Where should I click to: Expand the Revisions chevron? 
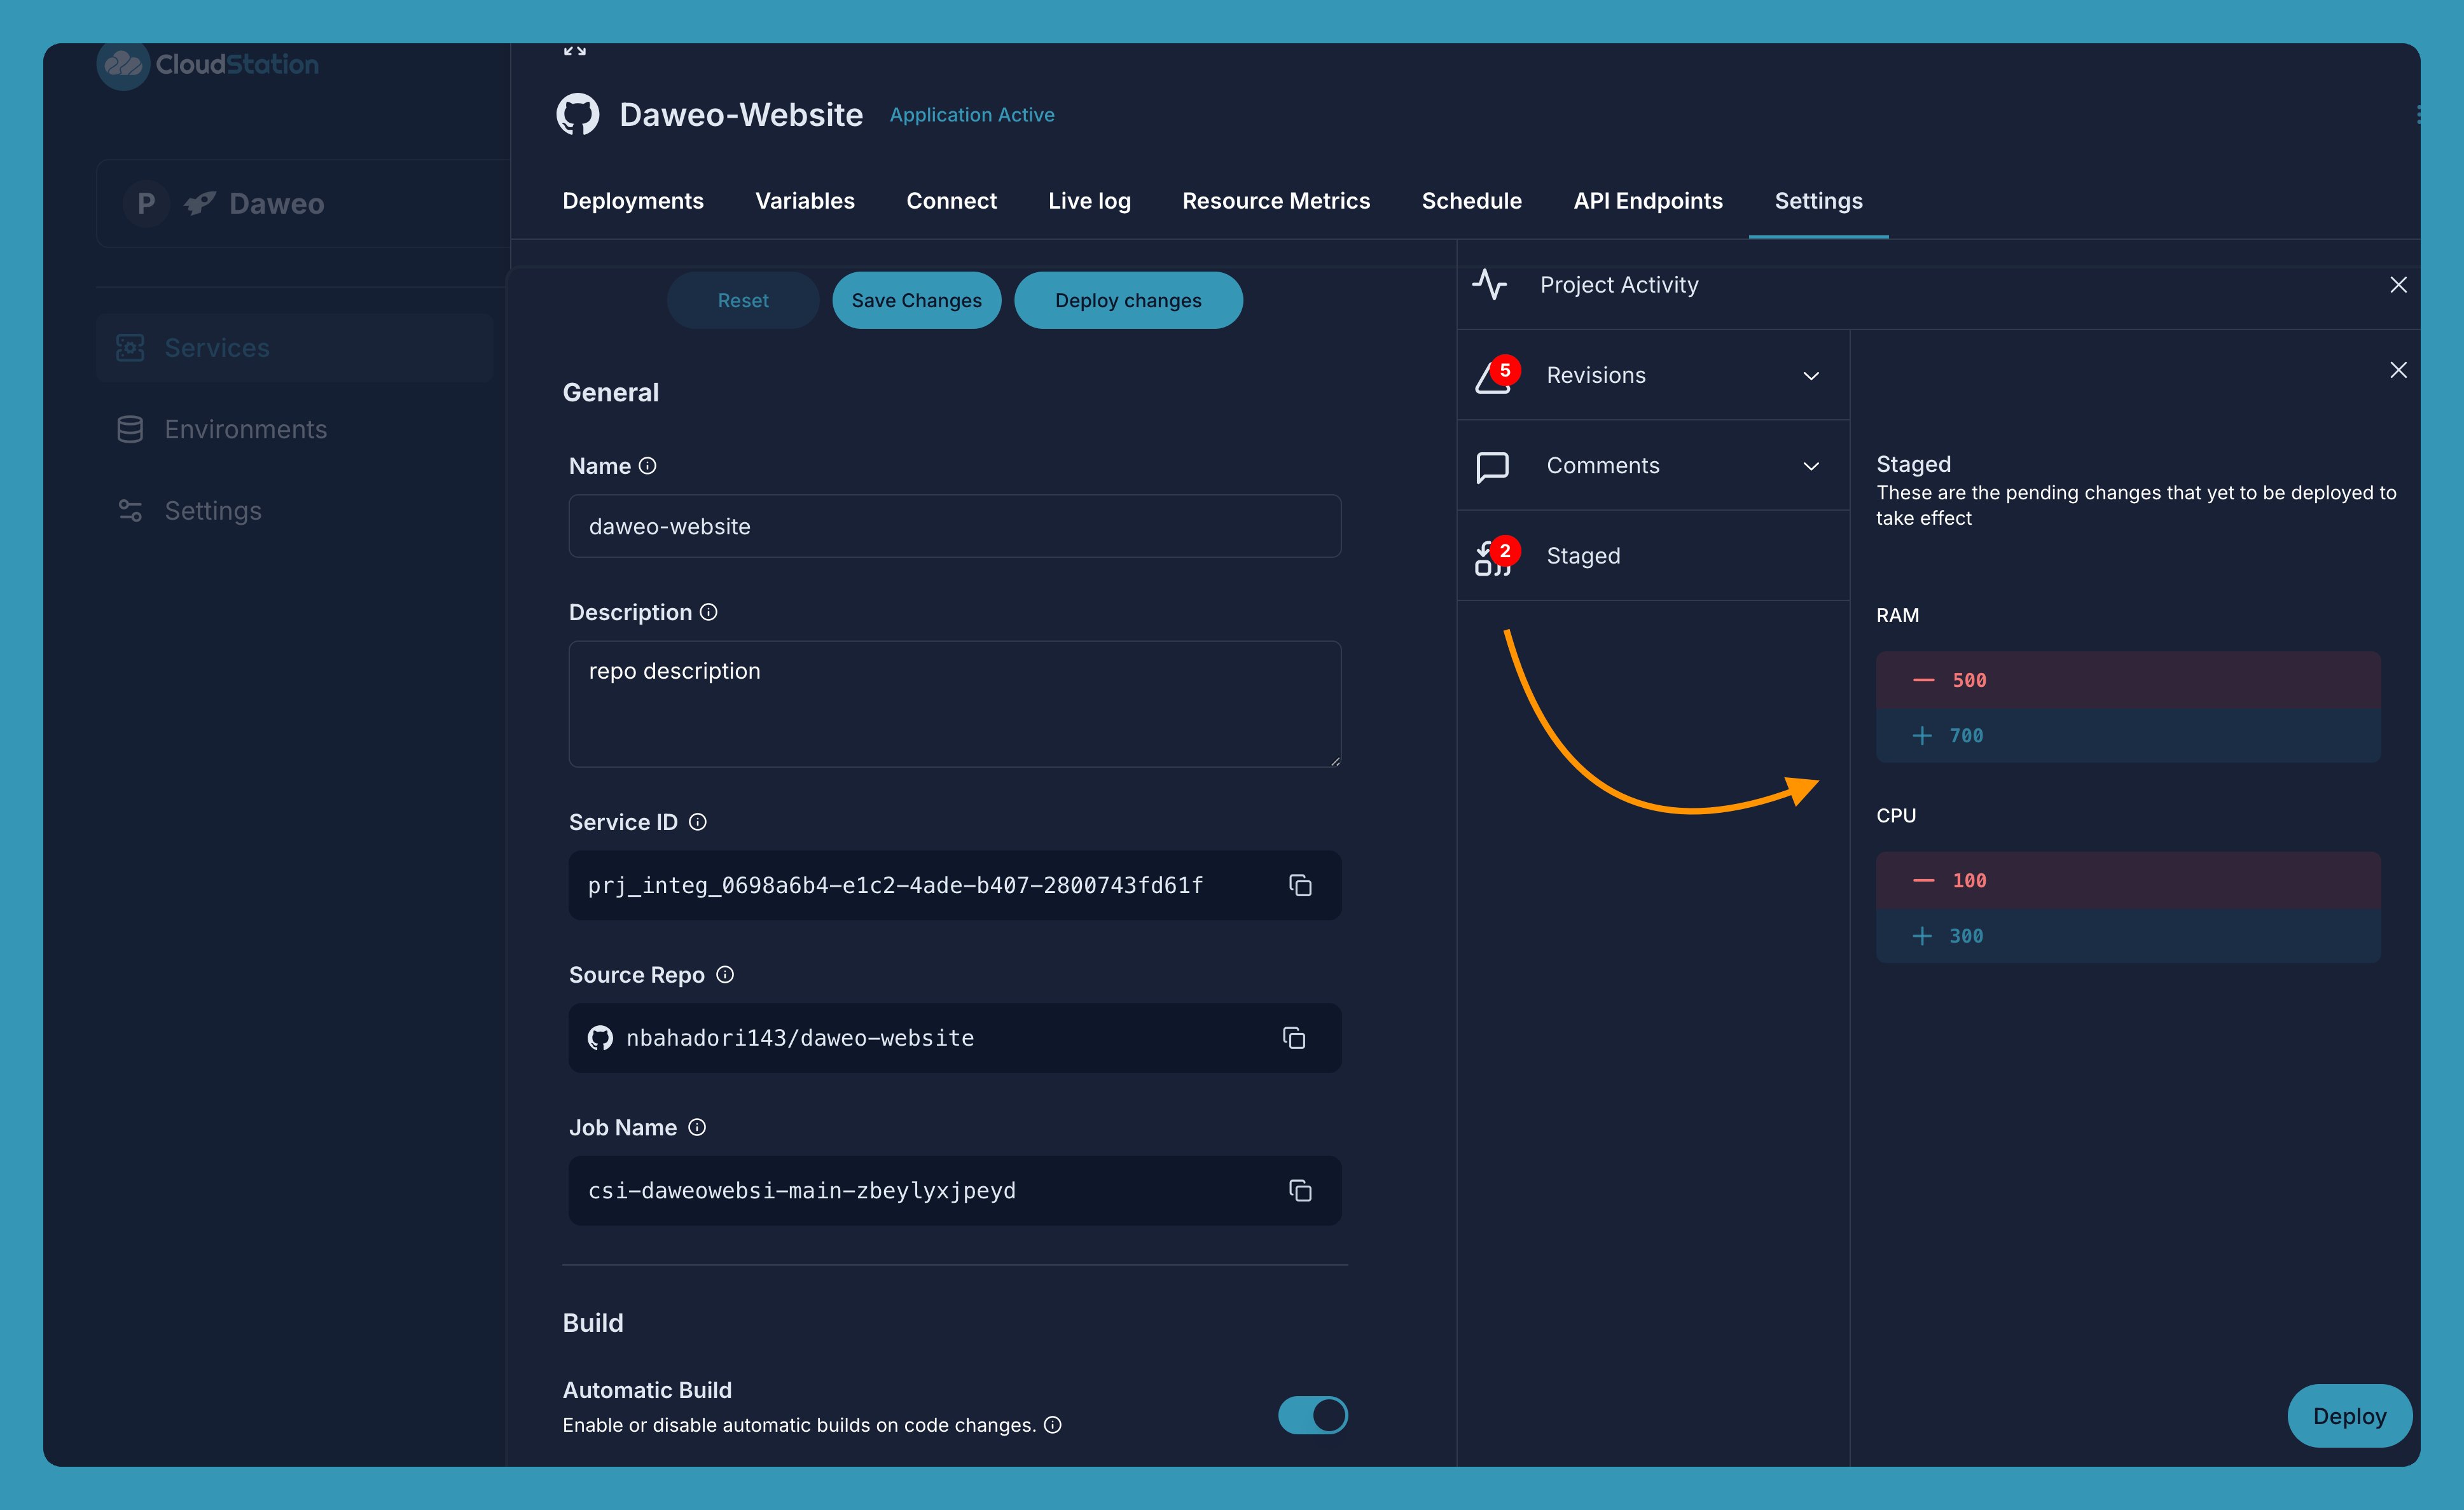(x=1811, y=376)
